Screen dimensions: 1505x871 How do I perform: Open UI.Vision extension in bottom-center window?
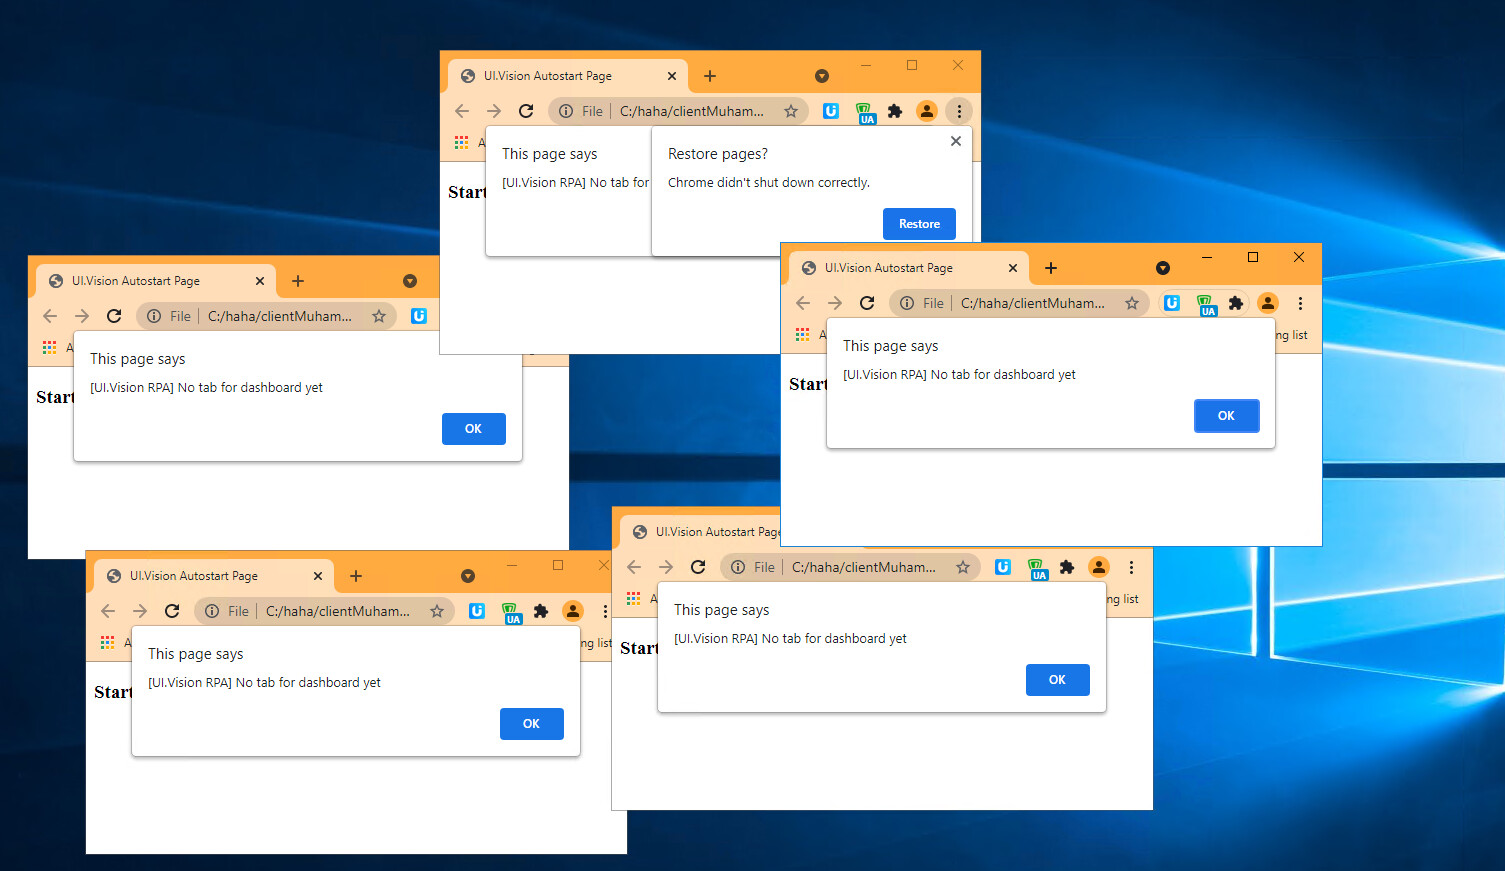click(x=1003, y=567)
